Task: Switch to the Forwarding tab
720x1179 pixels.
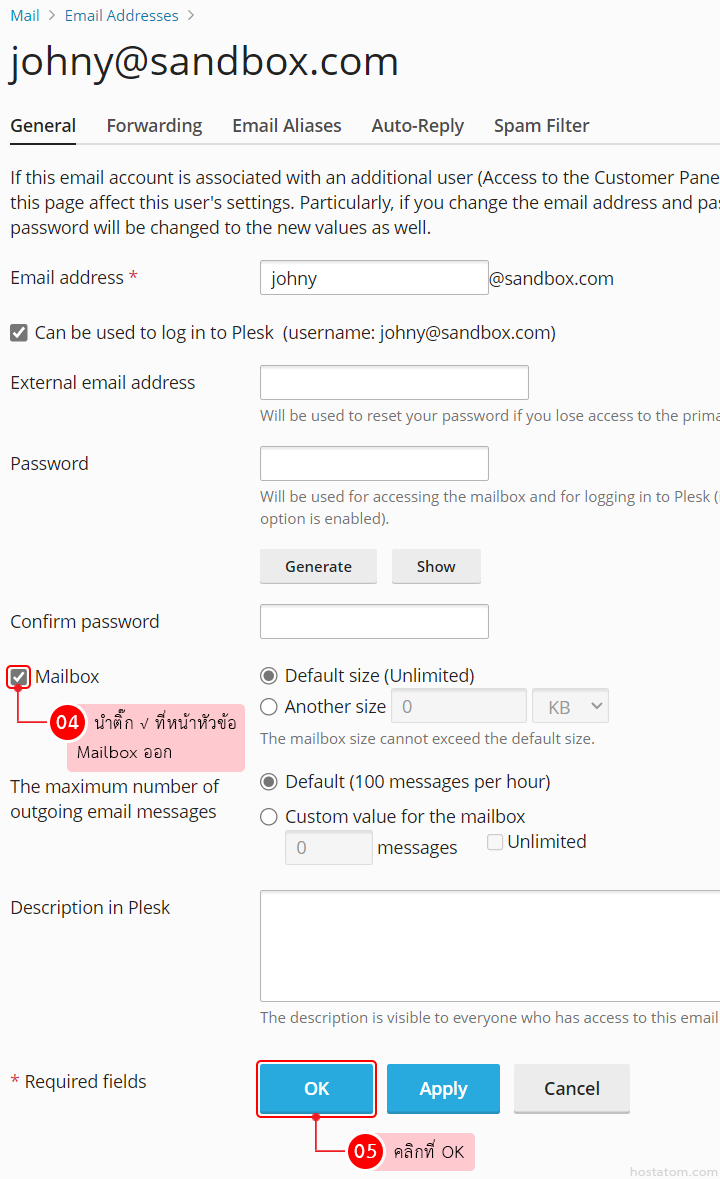Action: (154, 126)
